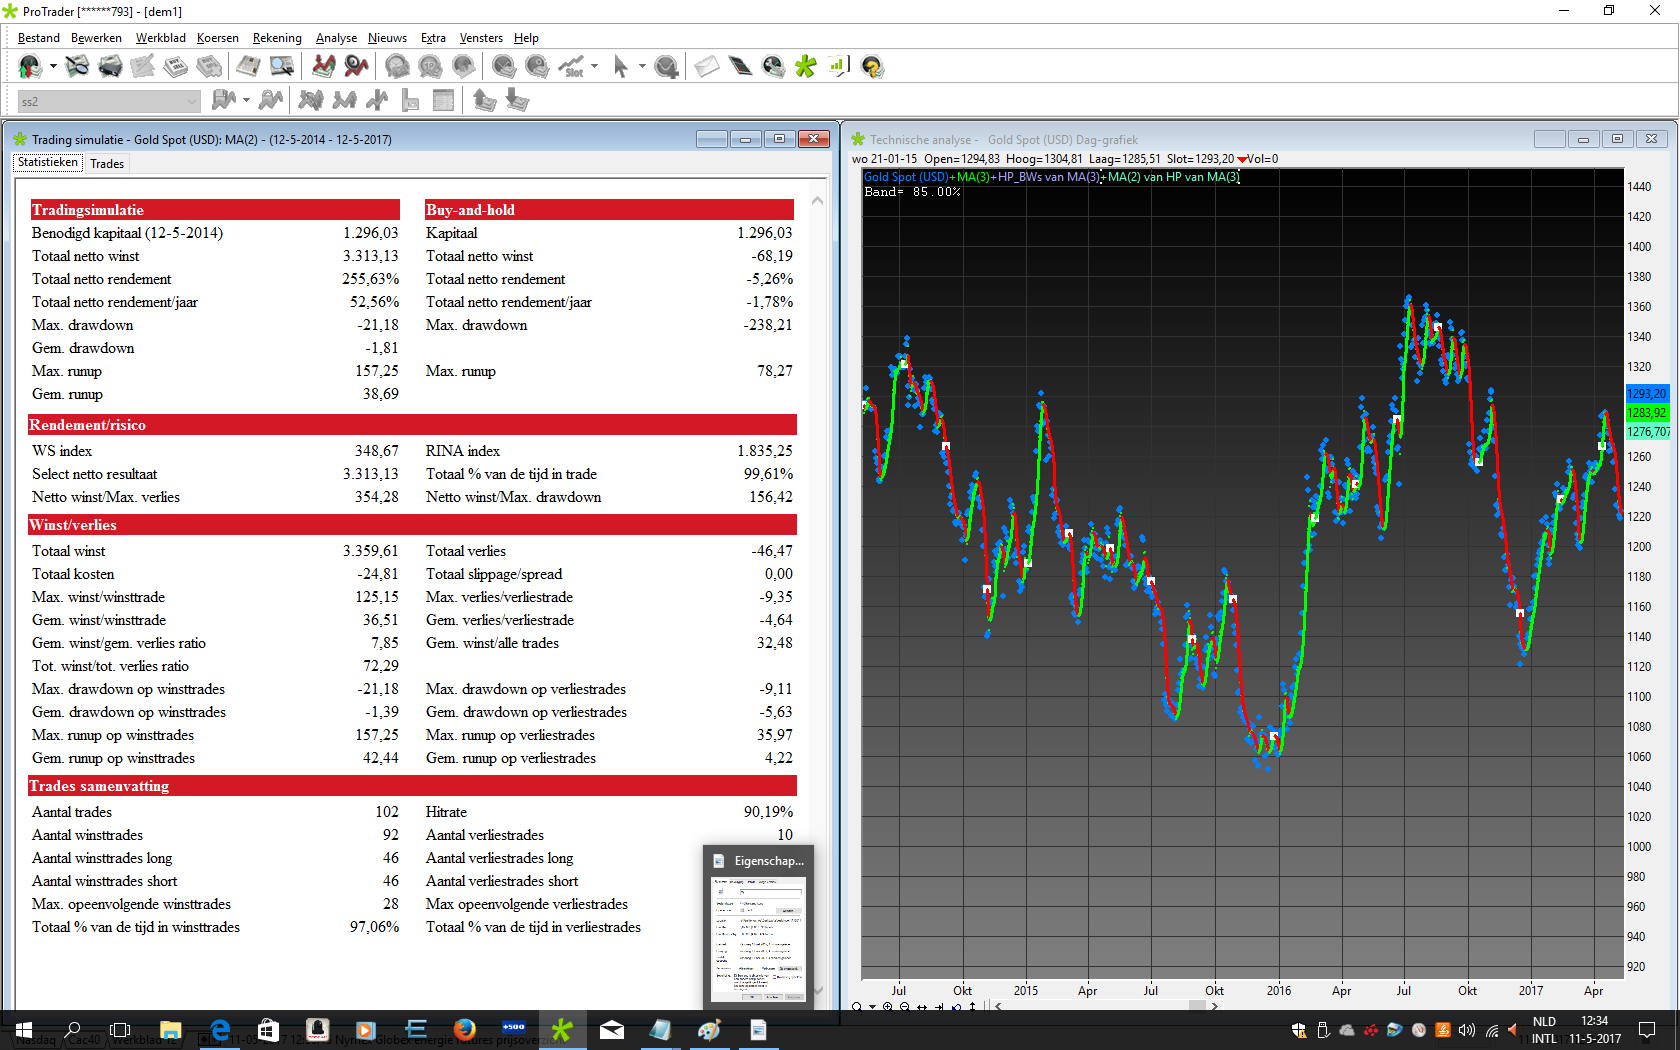Click chart horizontal scrollbar left arrow
1680x1050 pixels.
[998, 1006]
